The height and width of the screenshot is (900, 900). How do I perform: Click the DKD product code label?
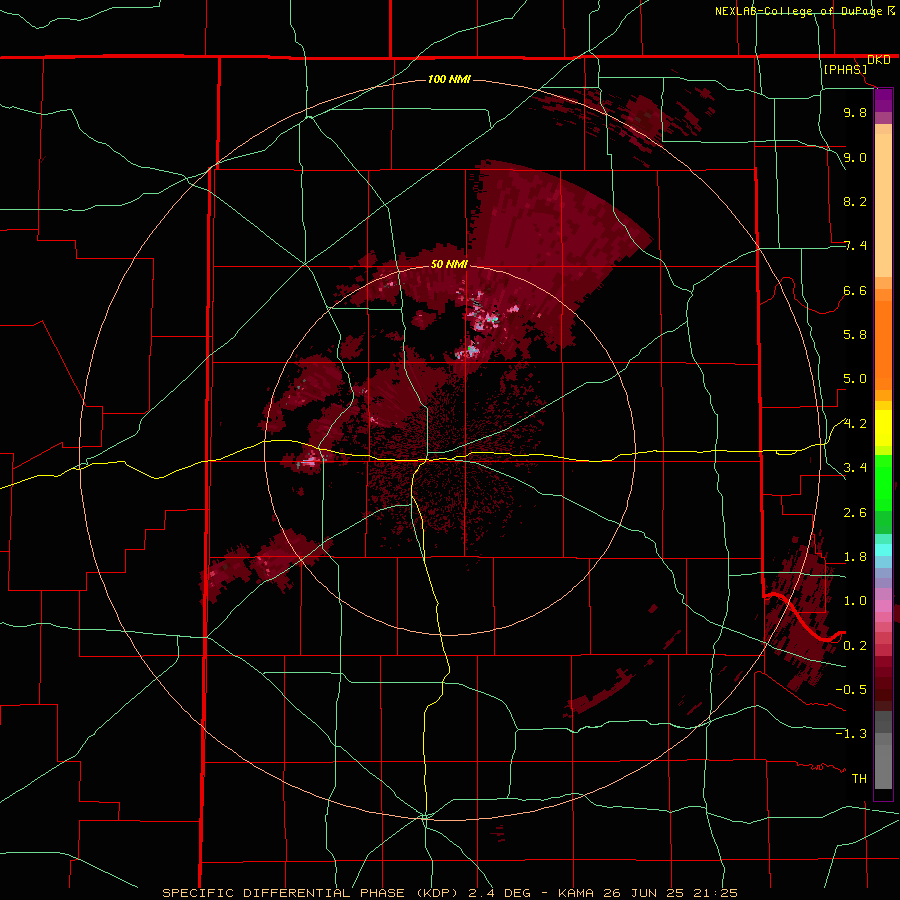pyautogui.click(x=878, y=60)
